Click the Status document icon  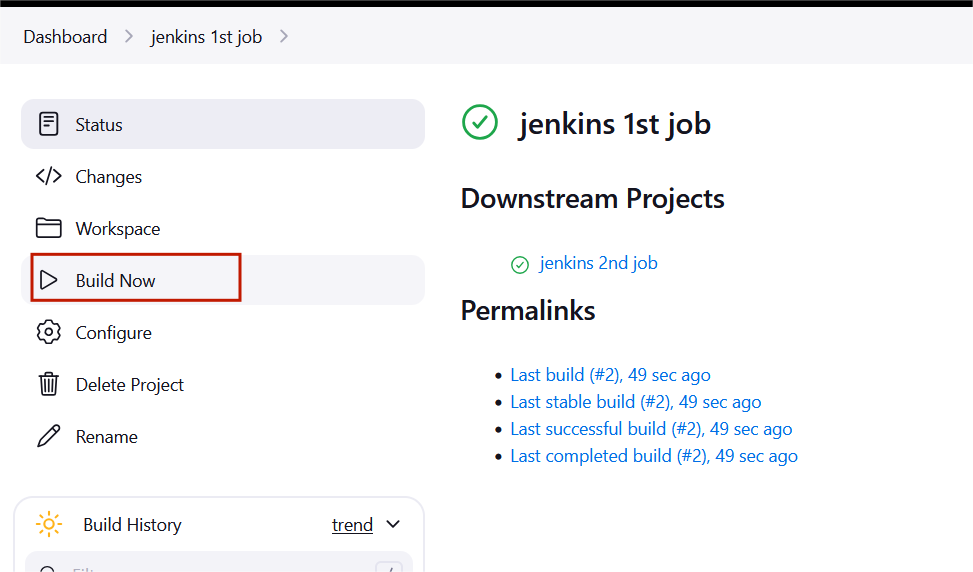click(48, 124)
